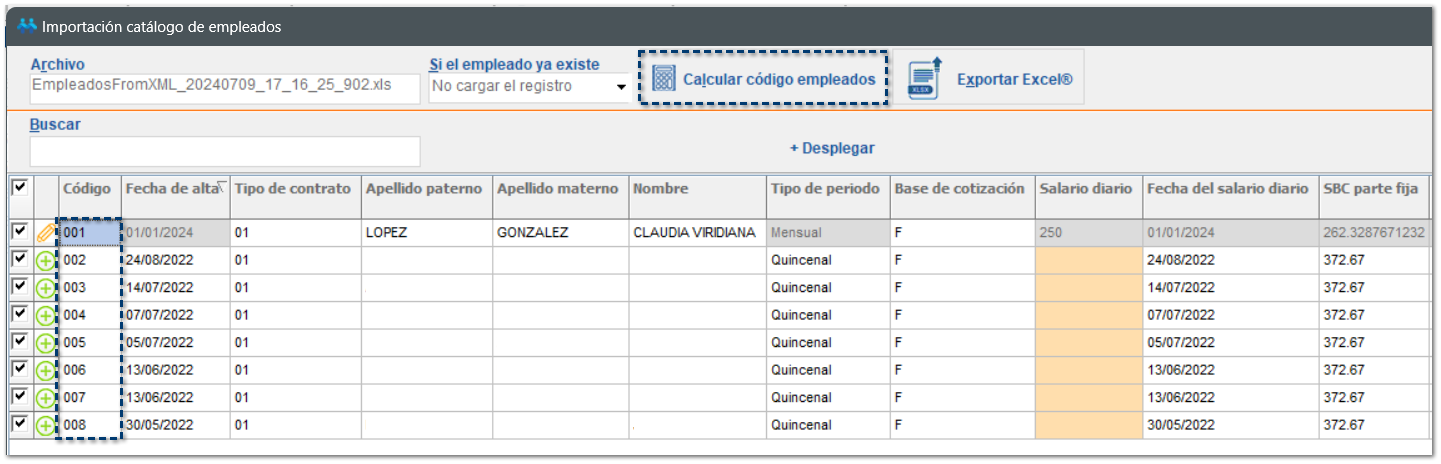Click the green plus icon for row 006
The image size is (1441, 464).
(46, 371)
